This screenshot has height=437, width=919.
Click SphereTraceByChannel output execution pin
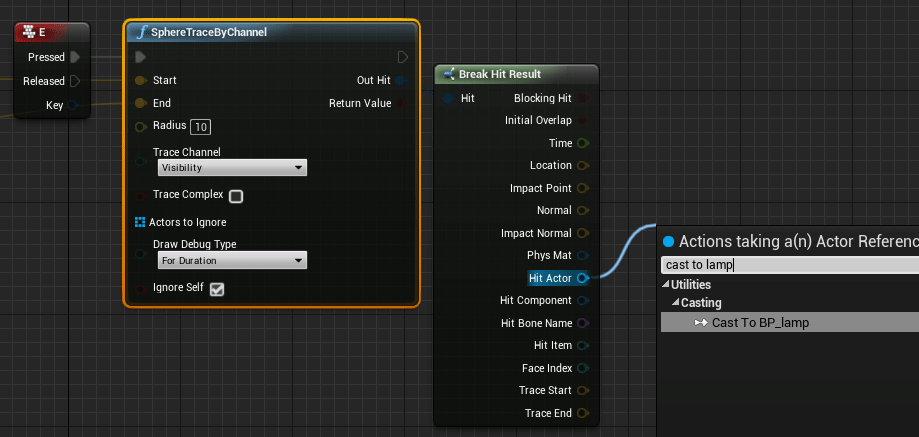[403, 57]
